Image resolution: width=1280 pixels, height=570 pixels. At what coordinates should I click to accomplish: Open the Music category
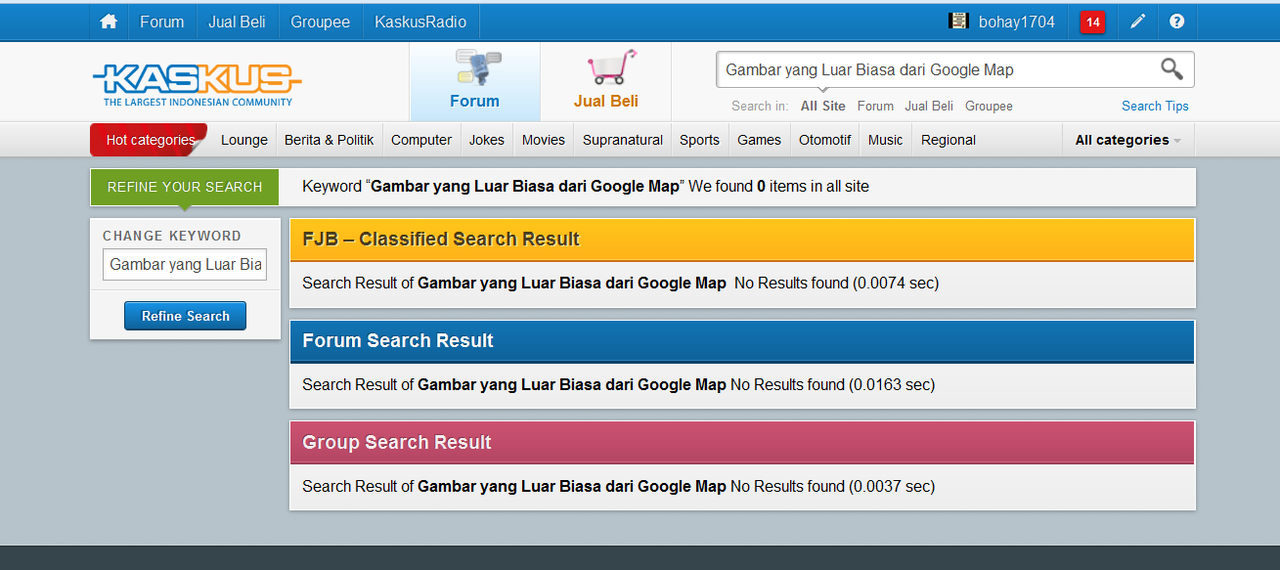tap(885, 140)
